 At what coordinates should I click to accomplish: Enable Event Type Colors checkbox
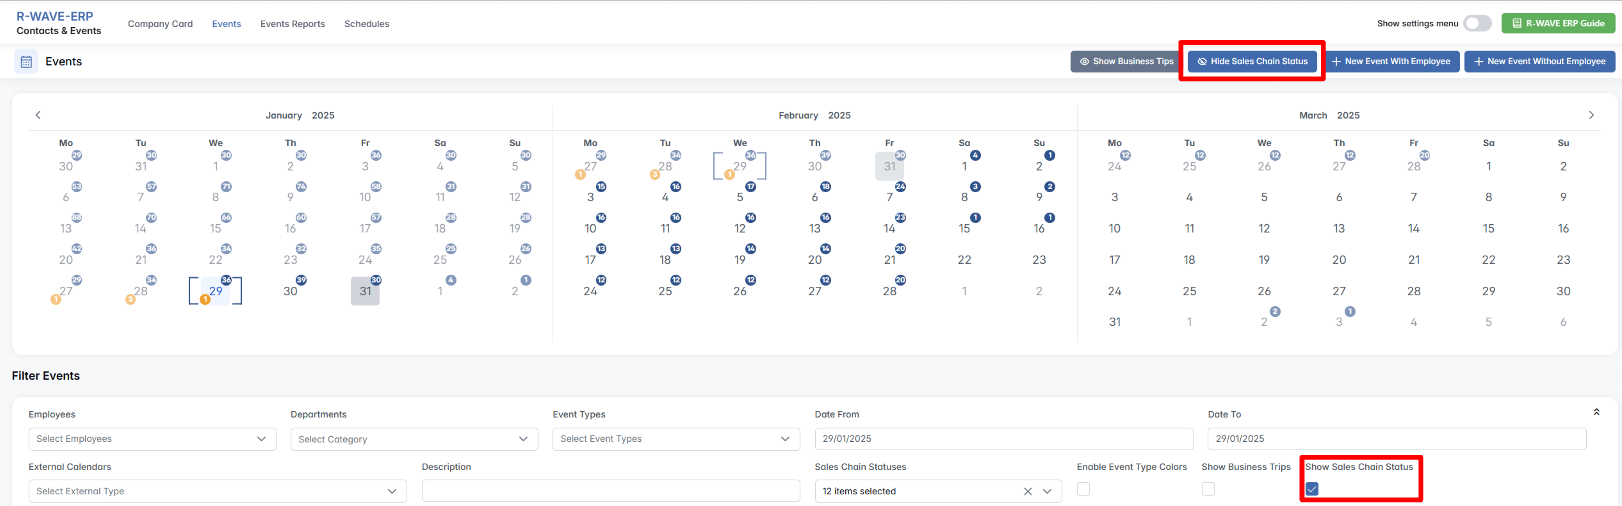[1083, 489]
